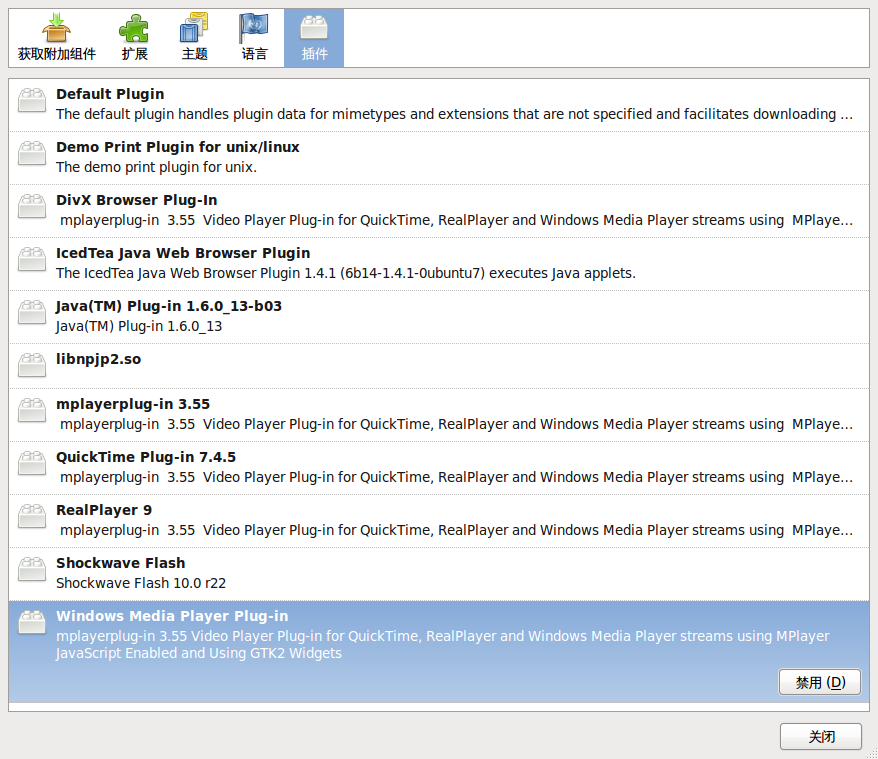This screenshot has width=878, height=759.
Task: Click the QuickTime Plug-in brick icon
Action: pos(32,463)
